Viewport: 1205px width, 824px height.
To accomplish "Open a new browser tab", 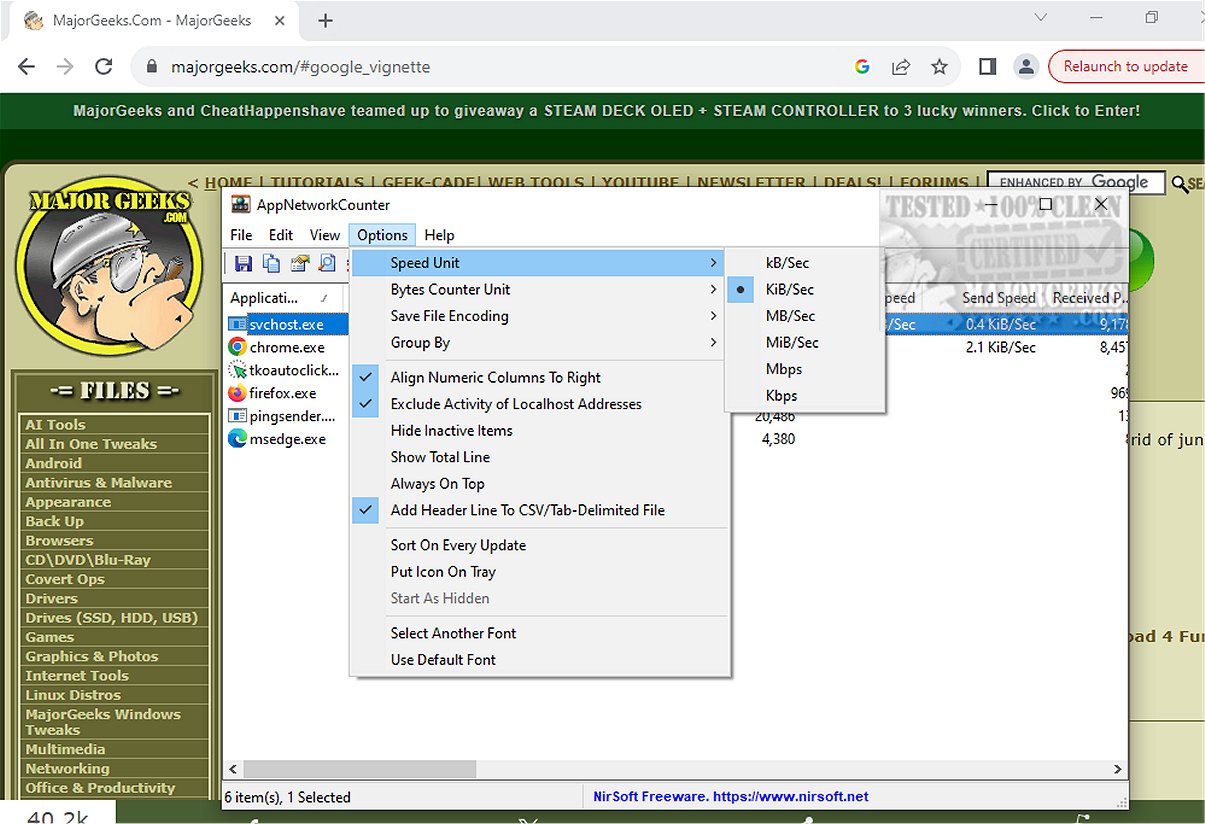I will coord(325,20).
